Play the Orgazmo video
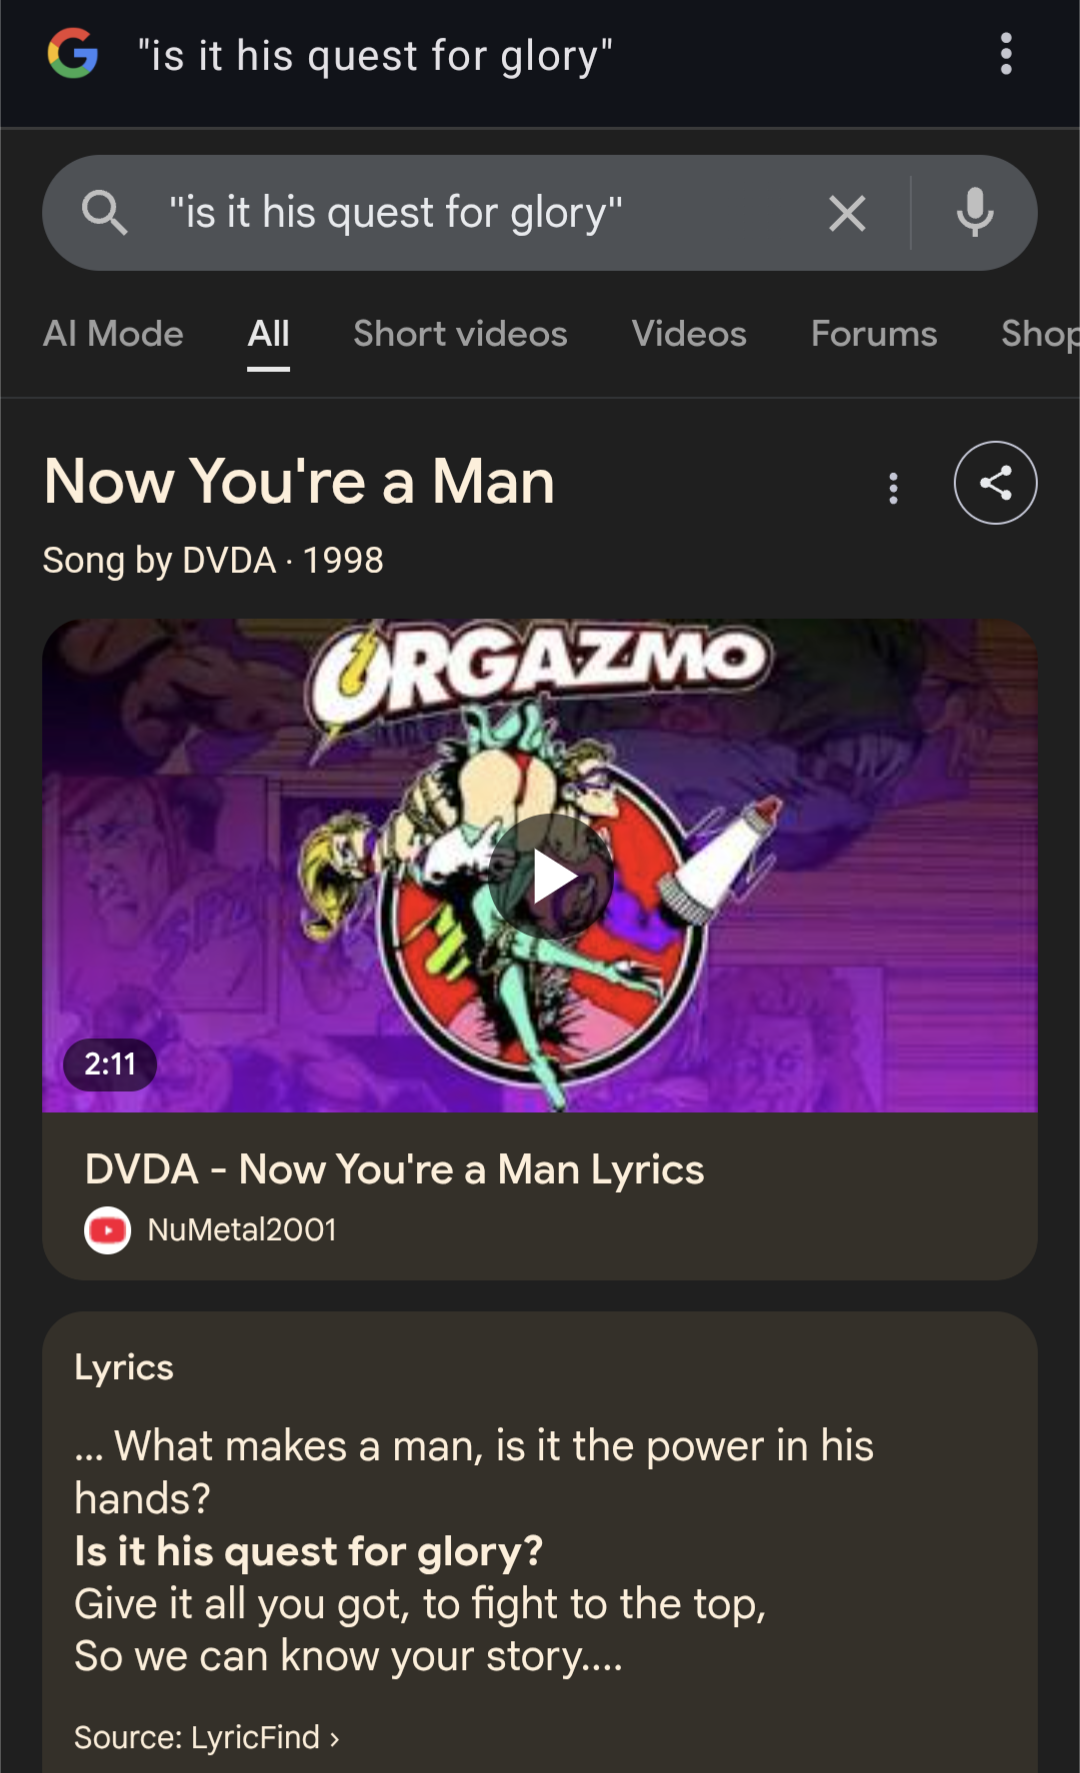Screen dimensions: 1080x1773 point(551,875)
